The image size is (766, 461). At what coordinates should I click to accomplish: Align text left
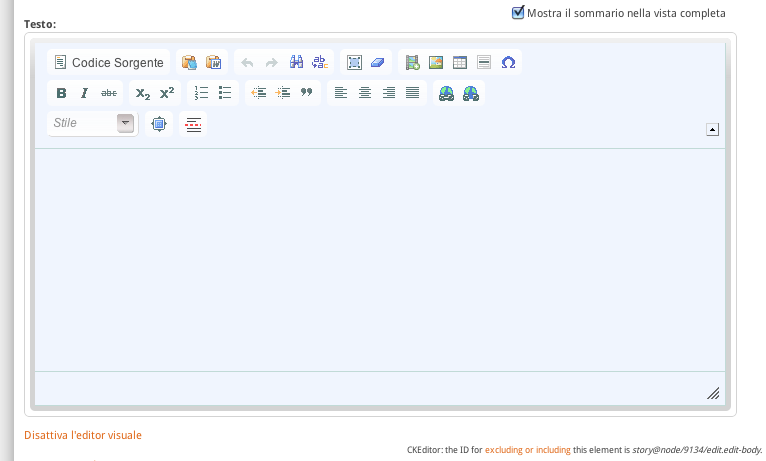coord(340,93)
